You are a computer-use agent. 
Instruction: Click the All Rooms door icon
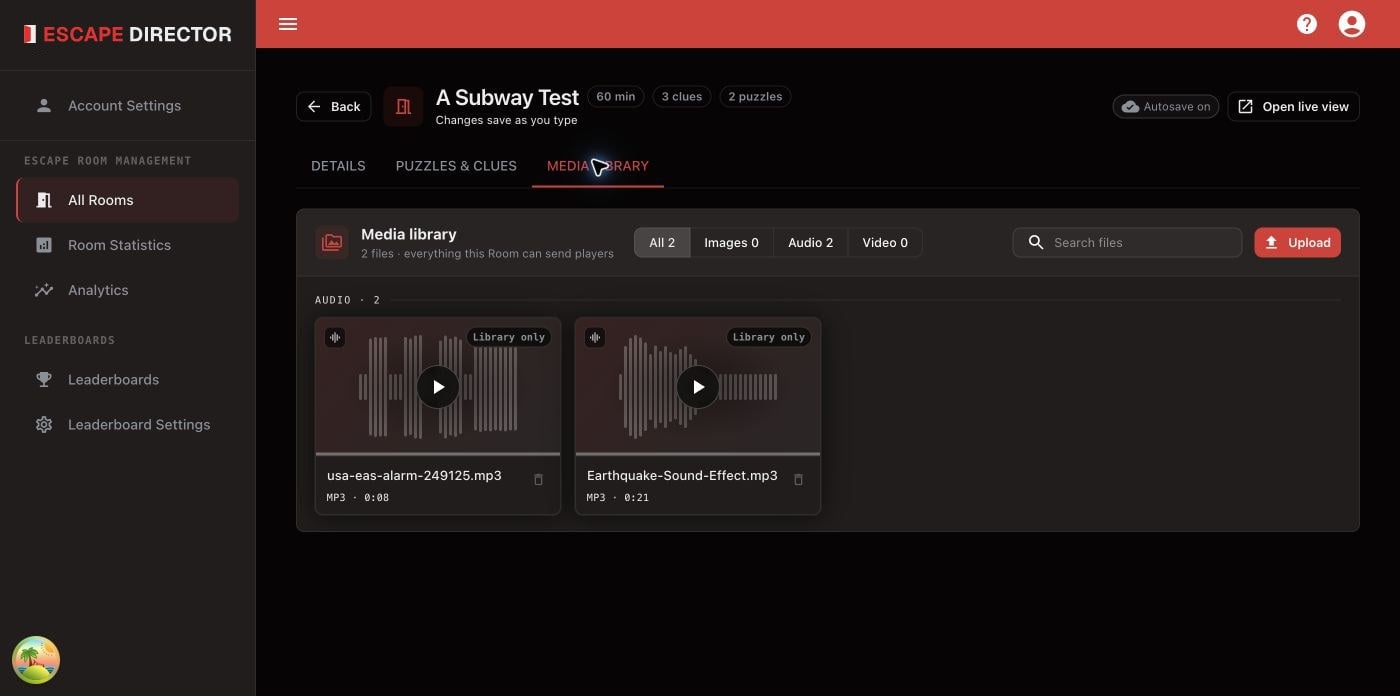[44, 200]
